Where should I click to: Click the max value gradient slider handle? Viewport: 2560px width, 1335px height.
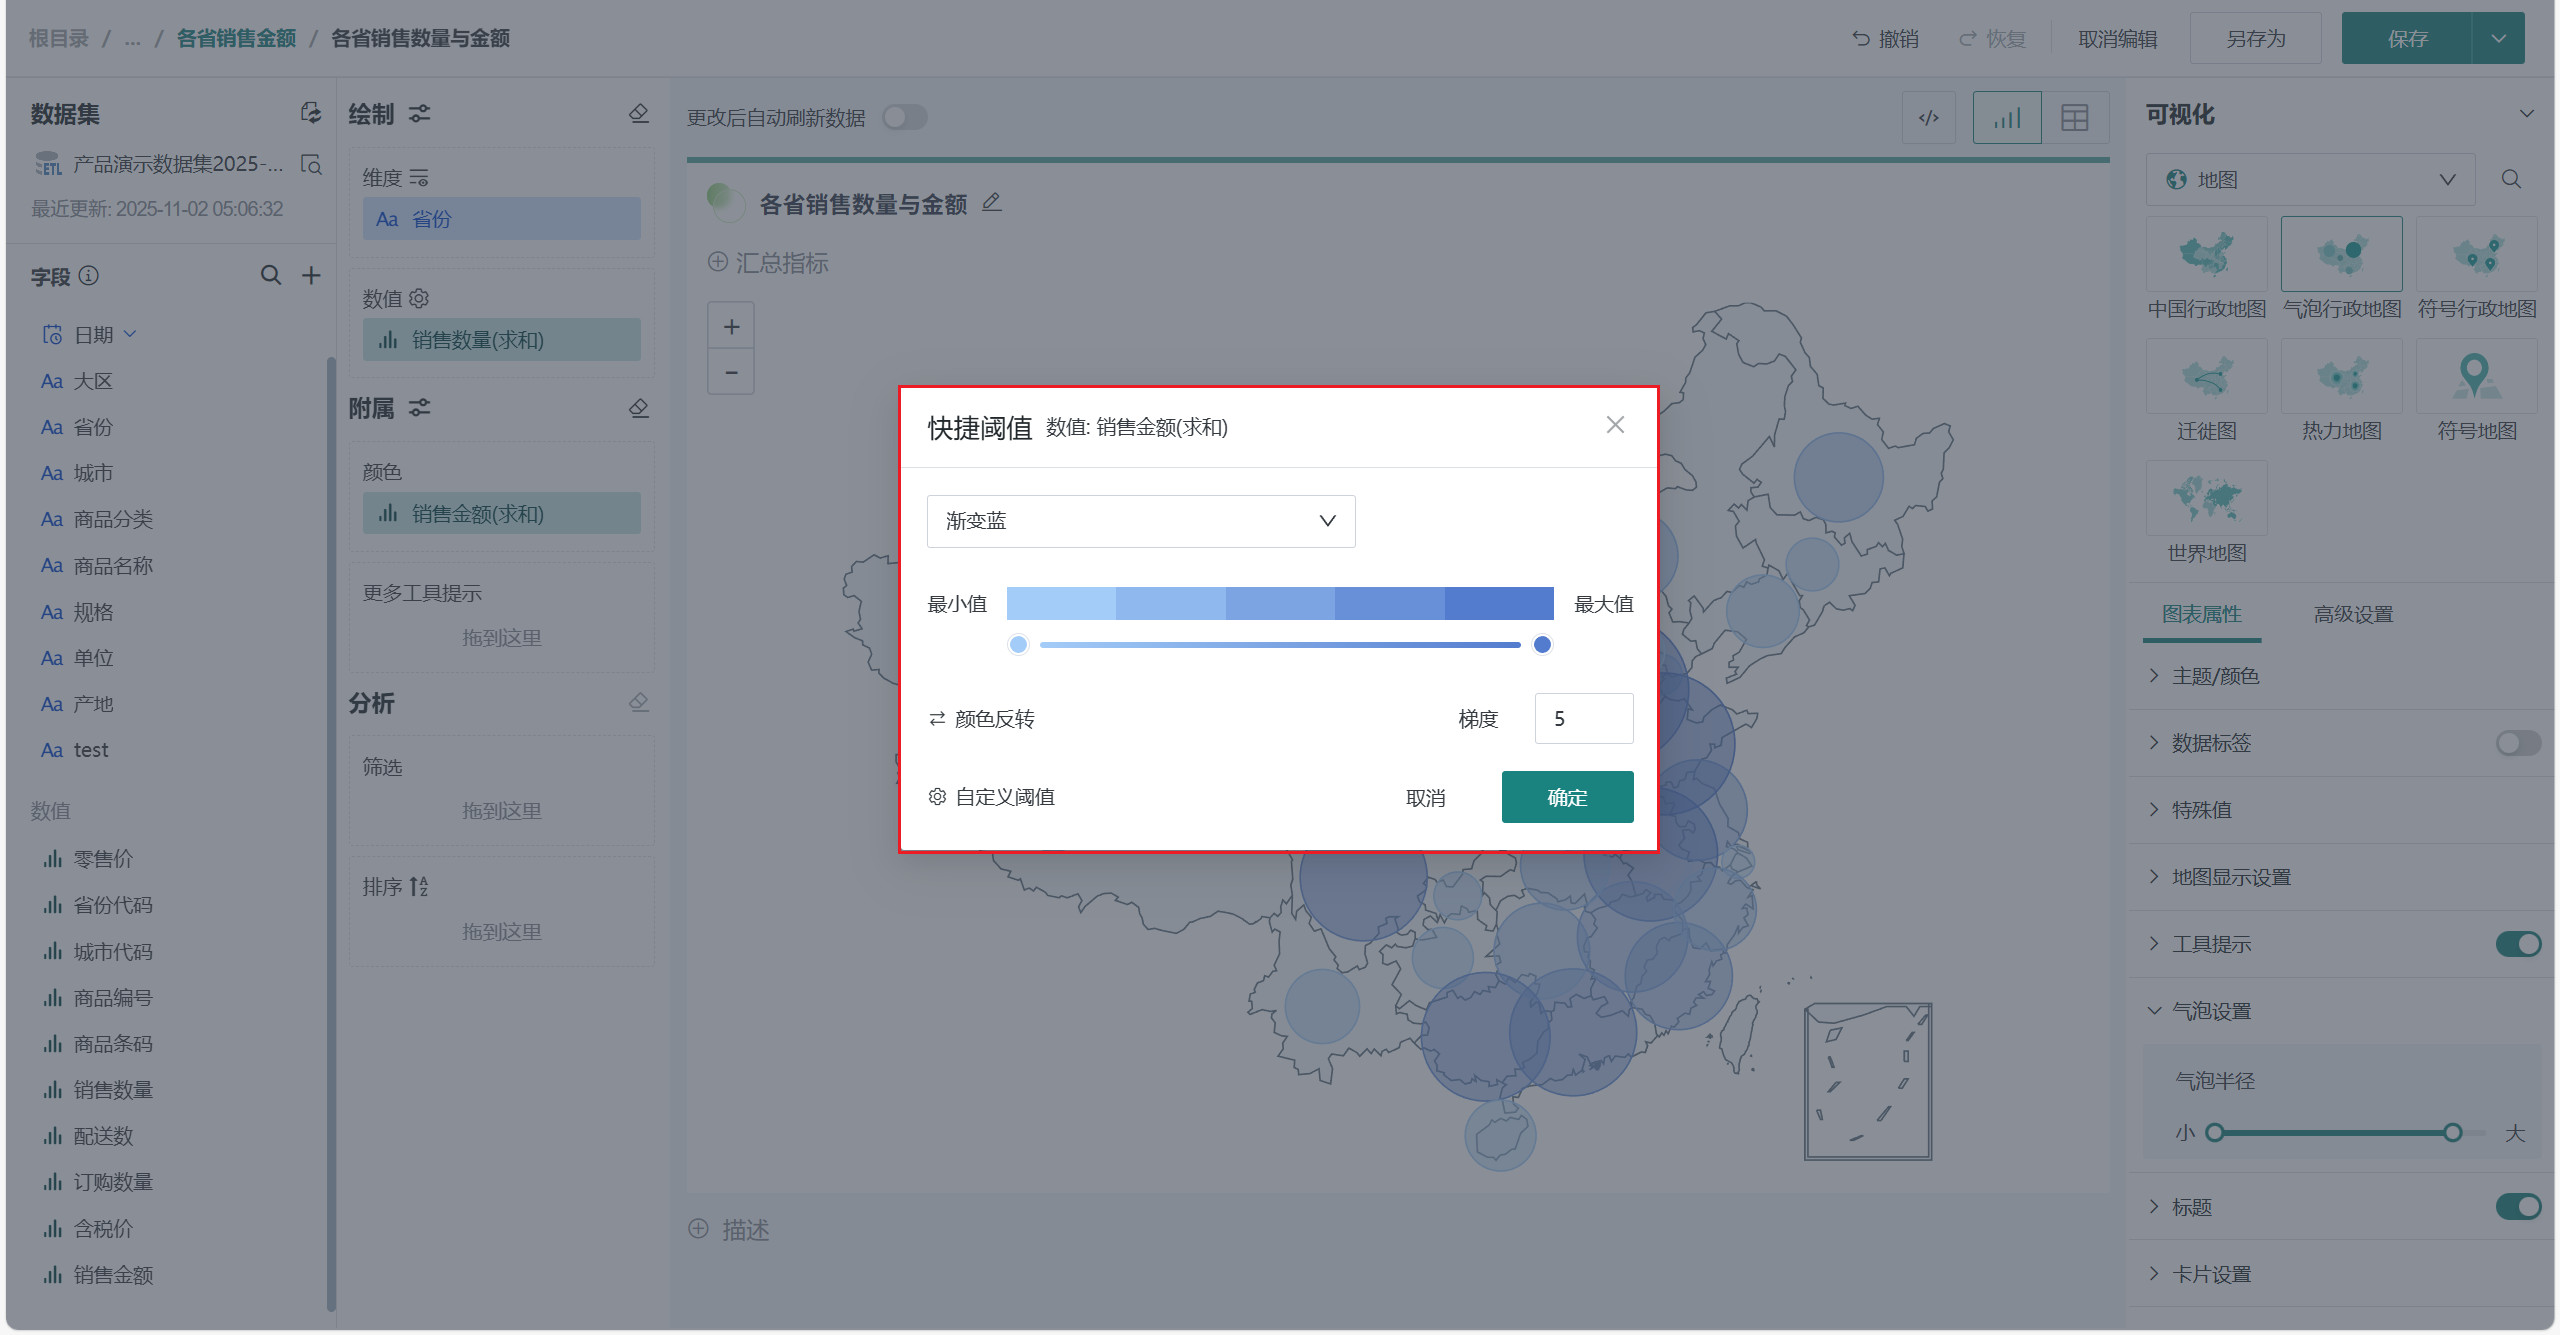1542,645
